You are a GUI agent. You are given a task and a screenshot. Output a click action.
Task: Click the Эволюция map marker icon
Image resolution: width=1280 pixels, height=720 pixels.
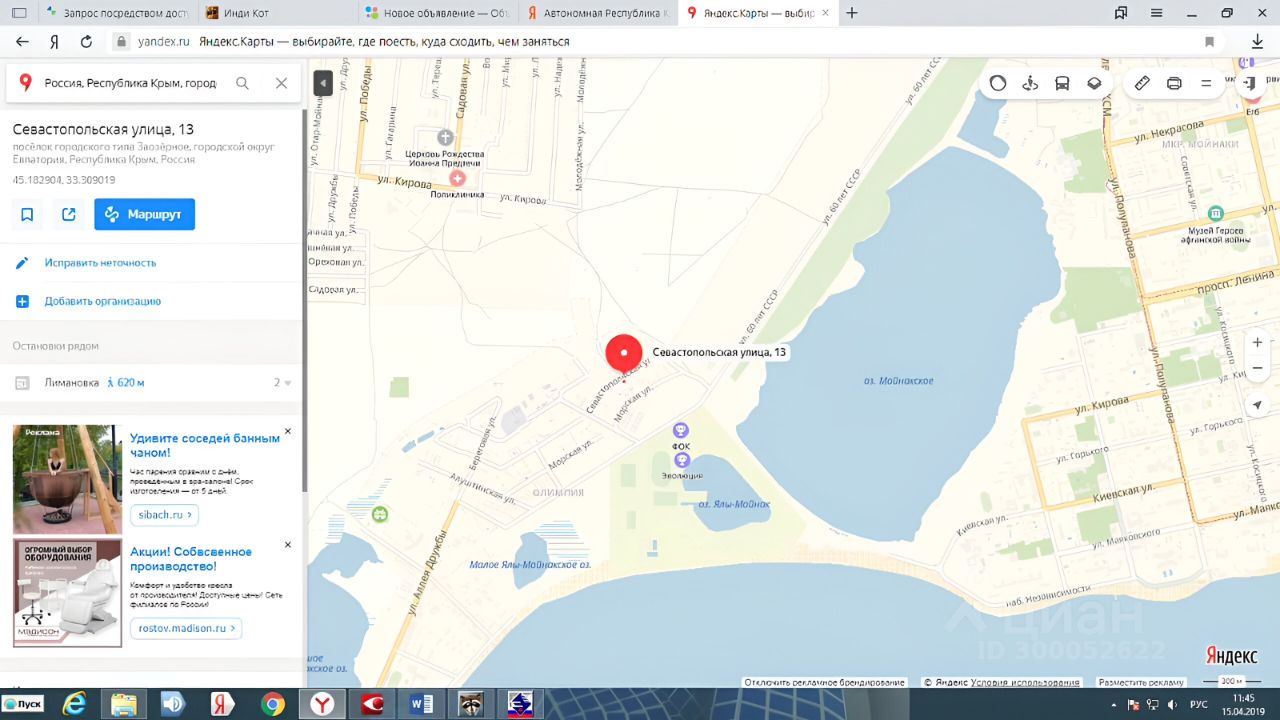pos(682,460)
